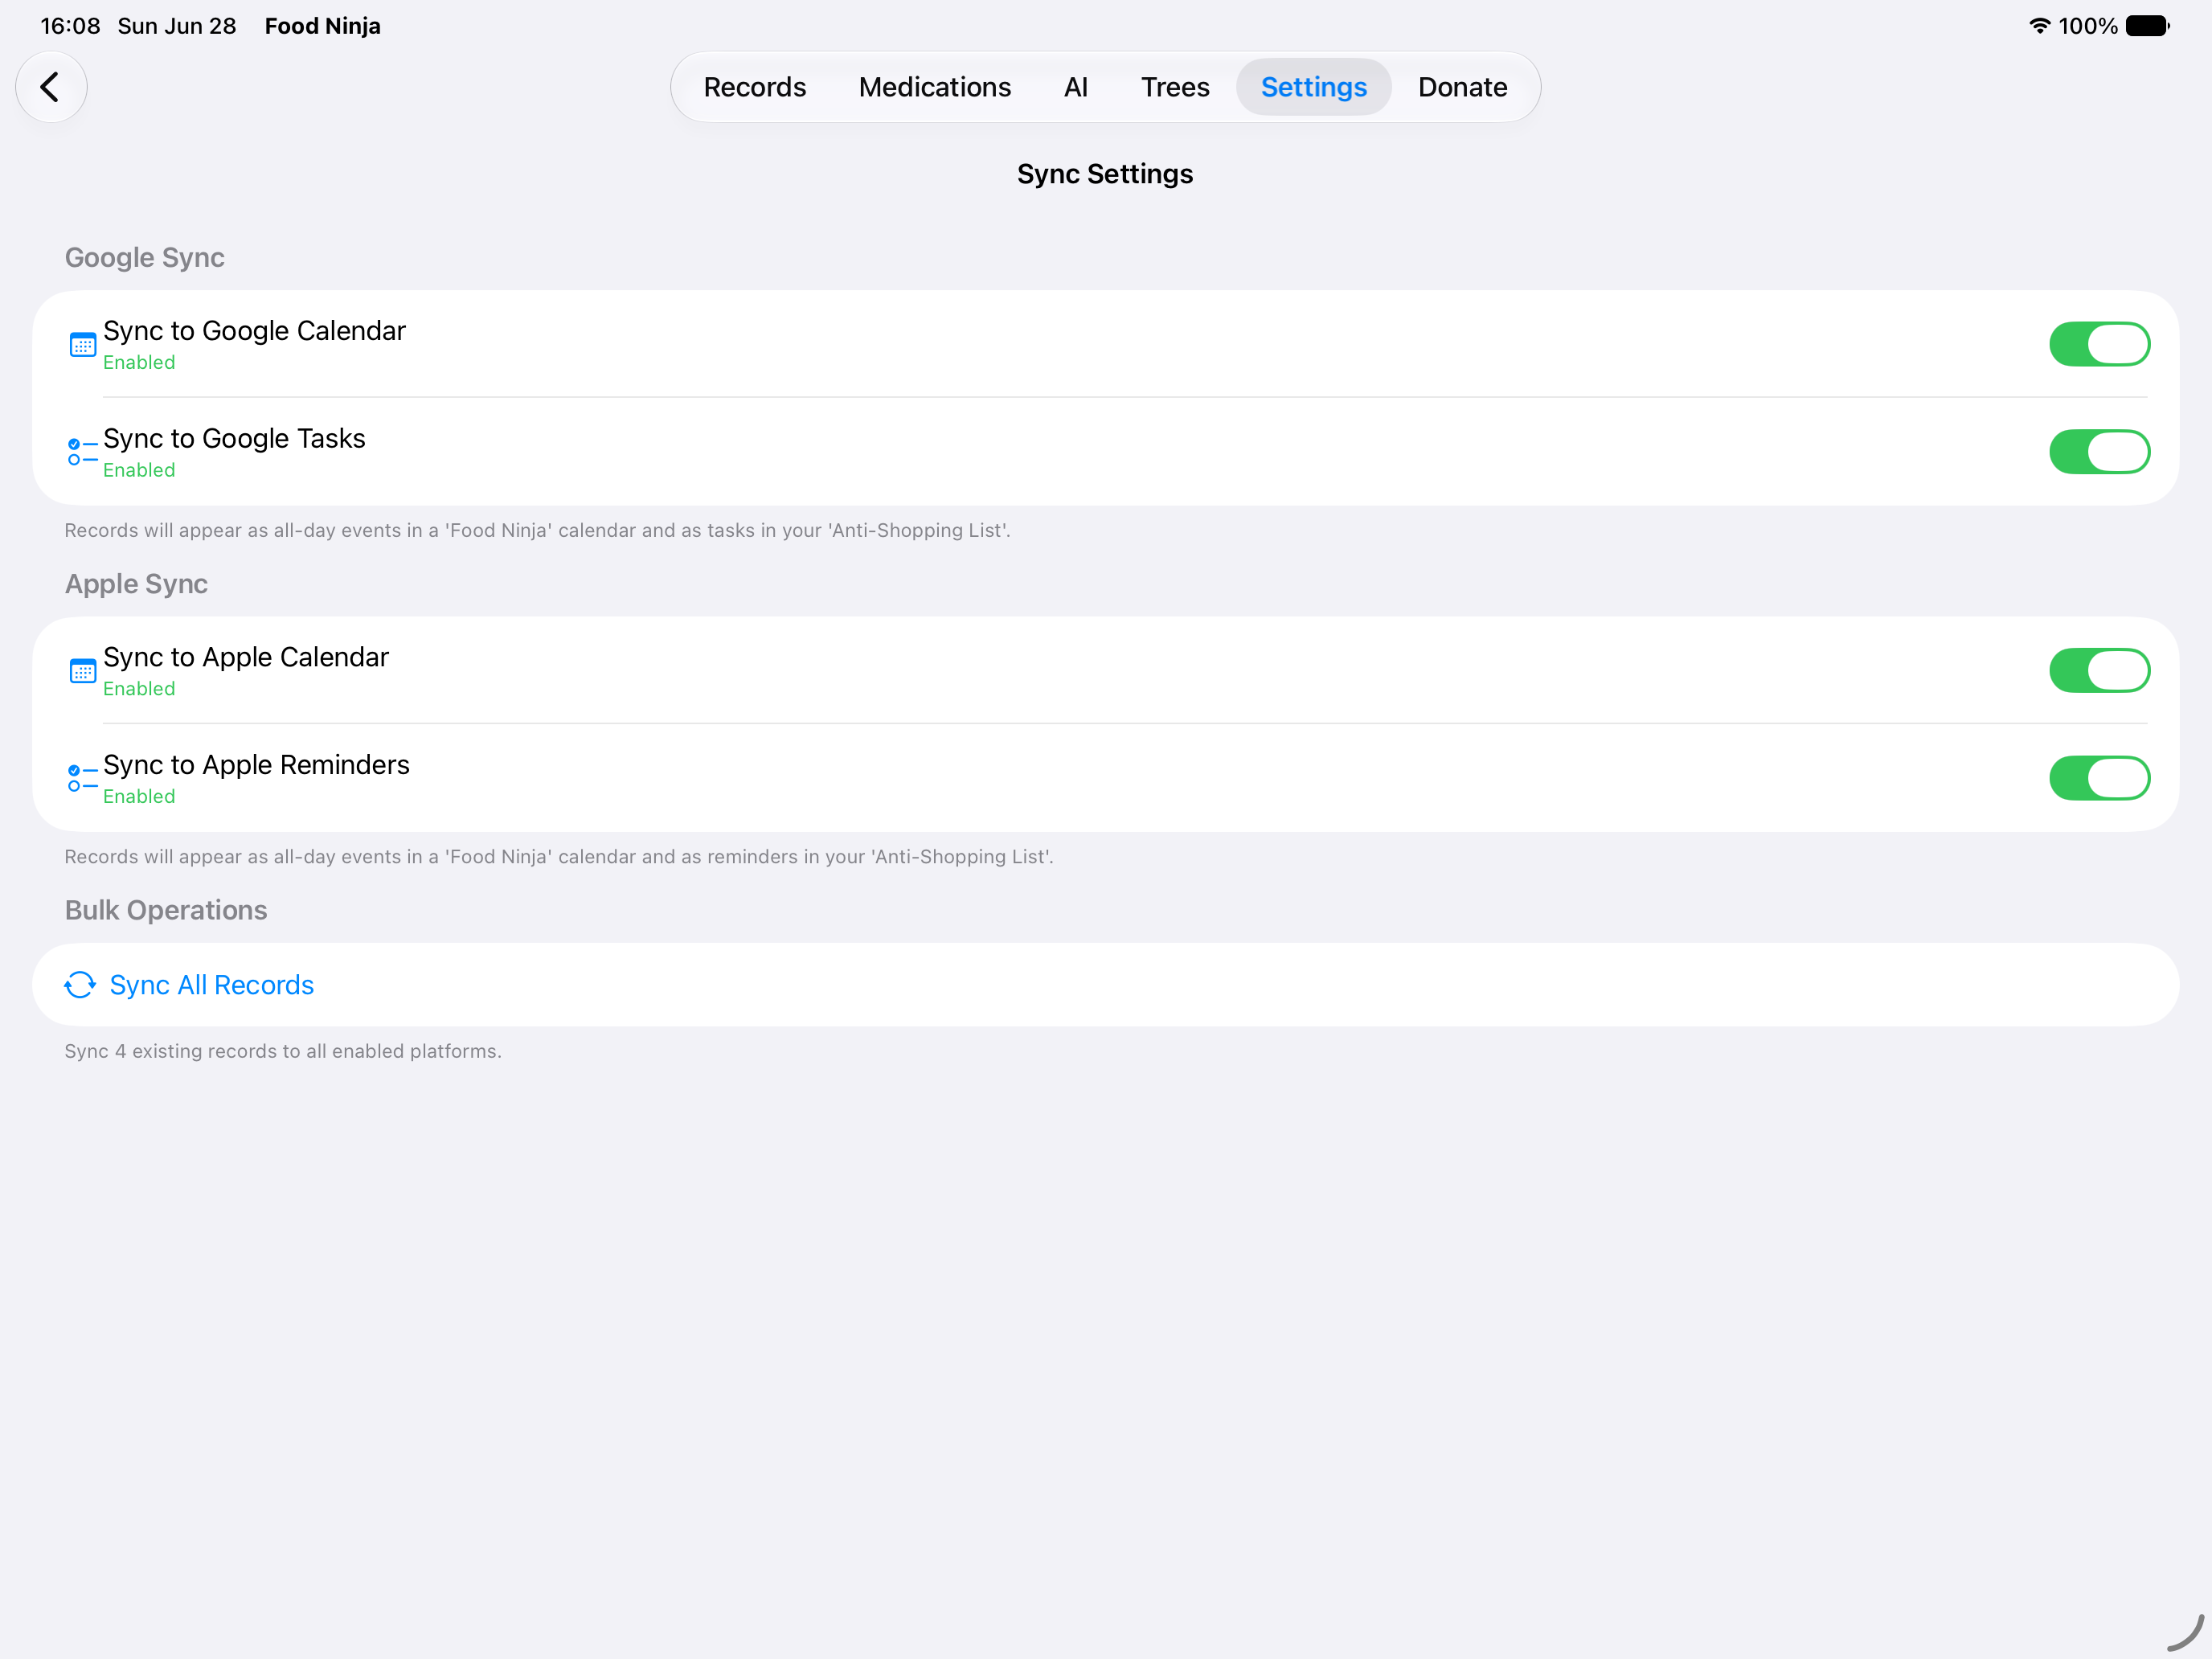The width and height of the screenshot is (2212, 1659).
Task: Open the Records tab
Action: 755,87
